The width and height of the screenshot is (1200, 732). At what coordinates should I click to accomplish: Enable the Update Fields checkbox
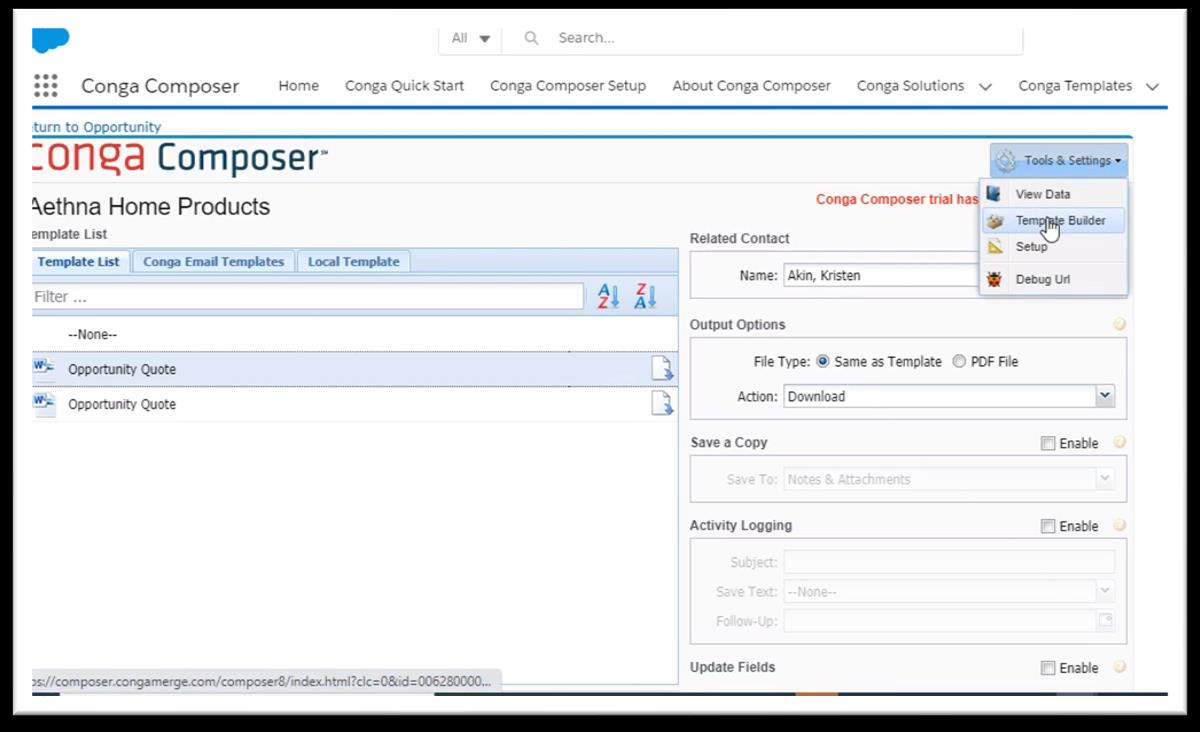click(x=1048, y=668)
